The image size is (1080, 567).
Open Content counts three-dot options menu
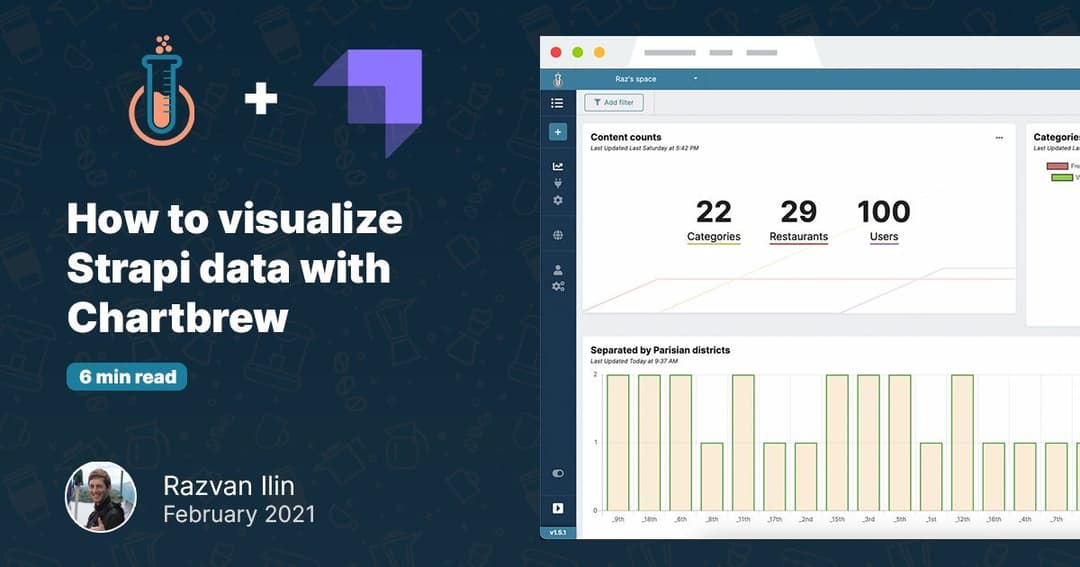click(999, 138)
